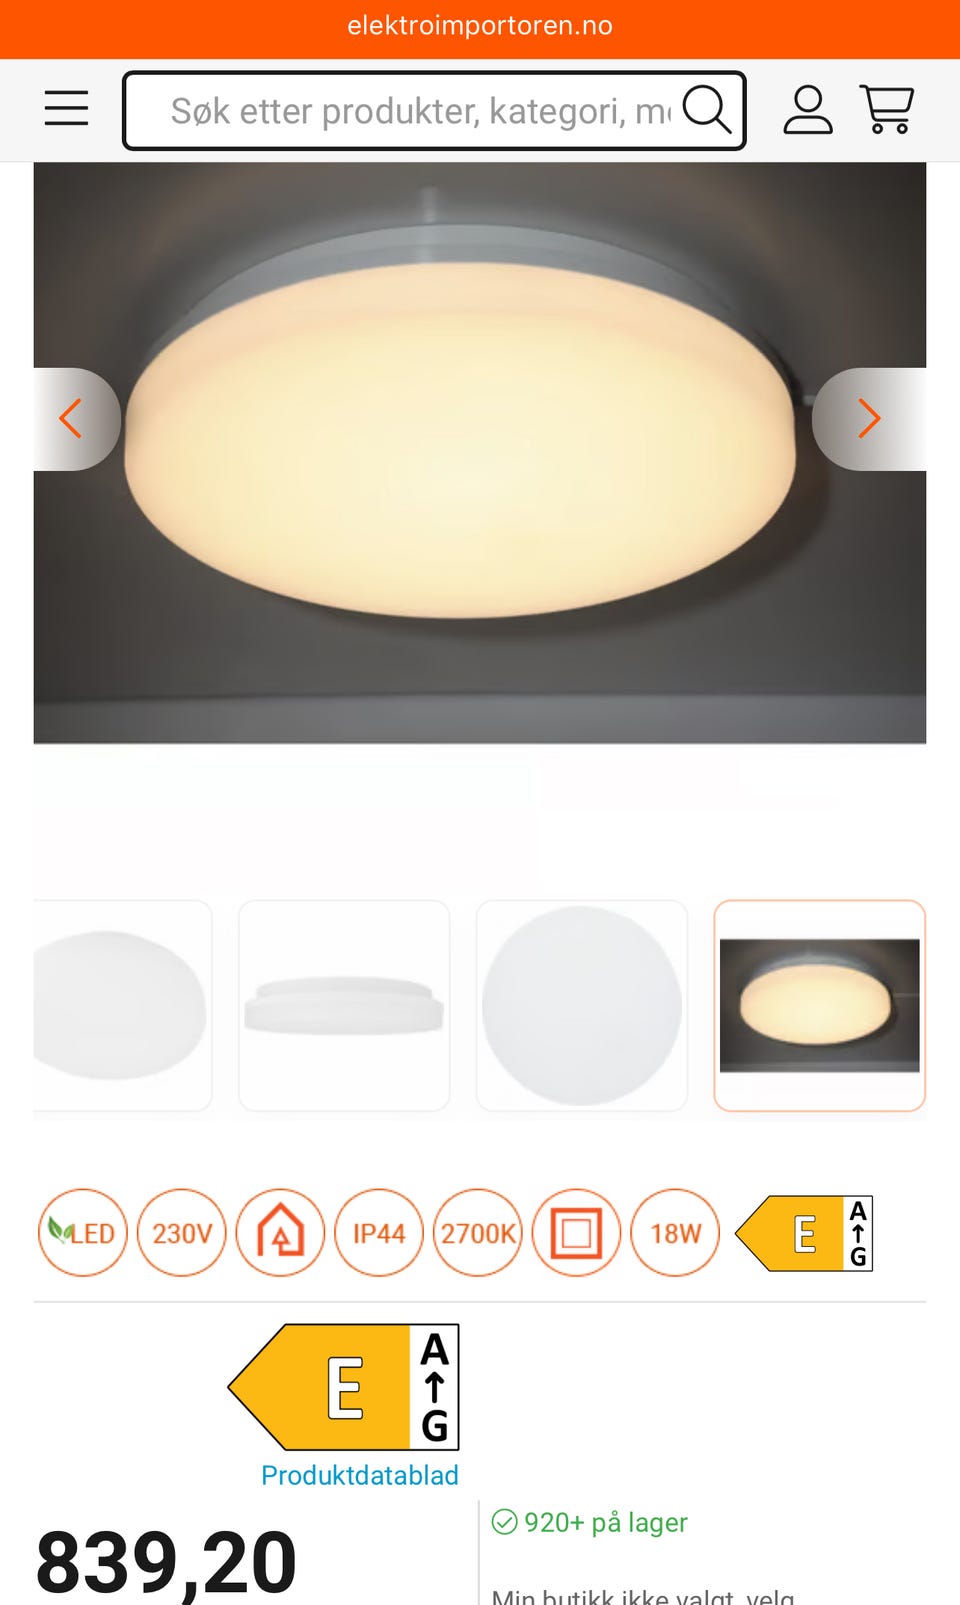Click the indoor-use house badge icon
This screenshot has width=960, height=1605.
pyautogui.click(x=280, y=1232)
